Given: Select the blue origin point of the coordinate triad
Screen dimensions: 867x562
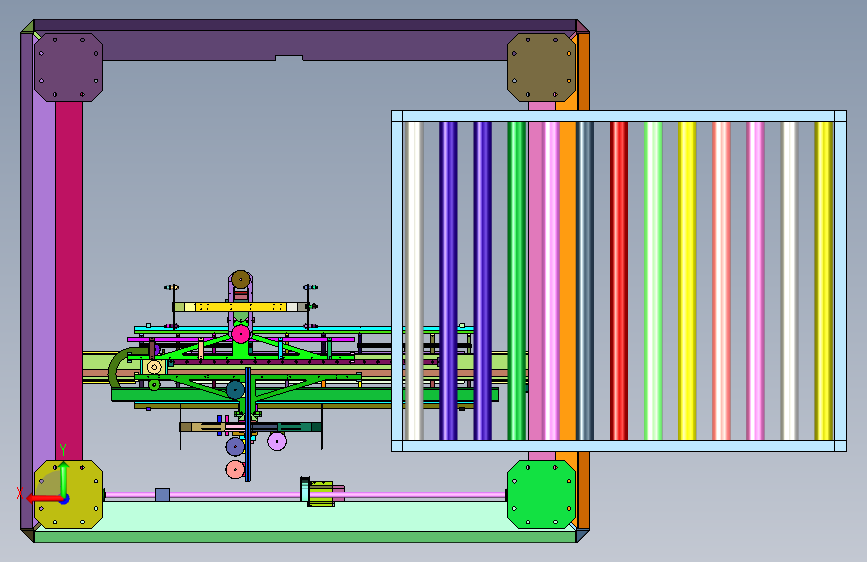Looking at the screenshot, I should point(64,499).
